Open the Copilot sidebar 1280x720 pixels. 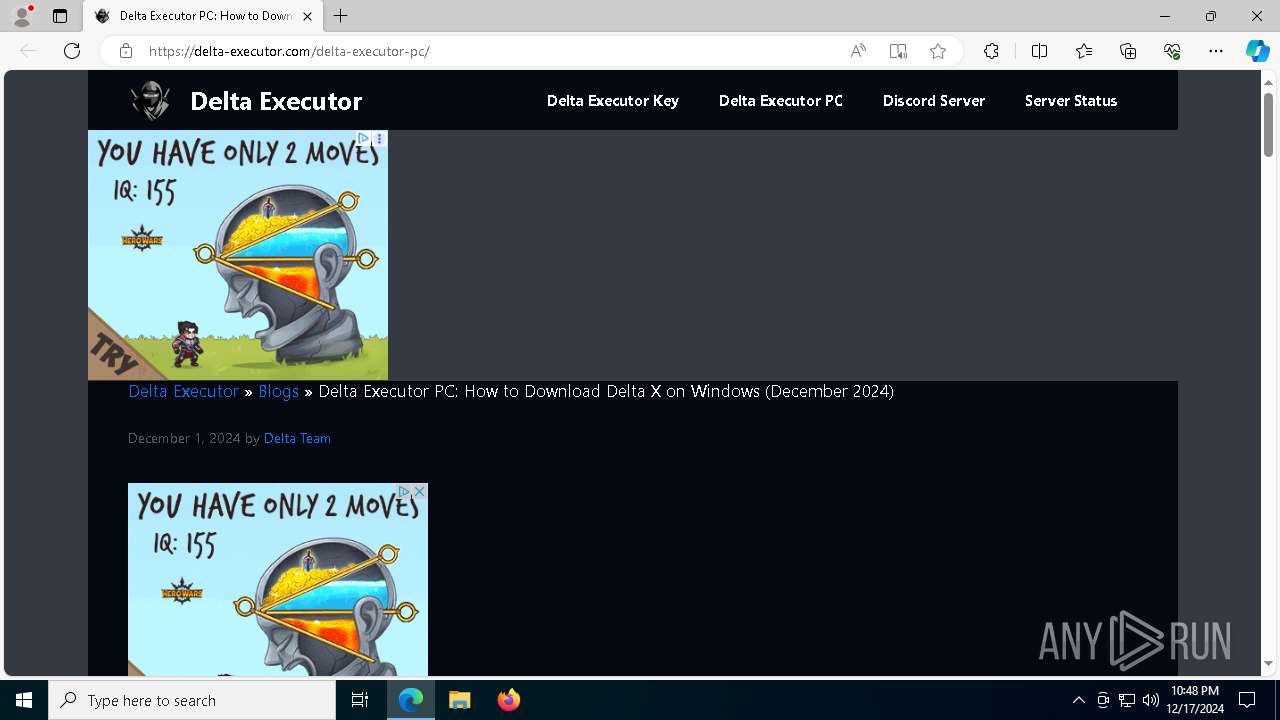(1257, 51)
